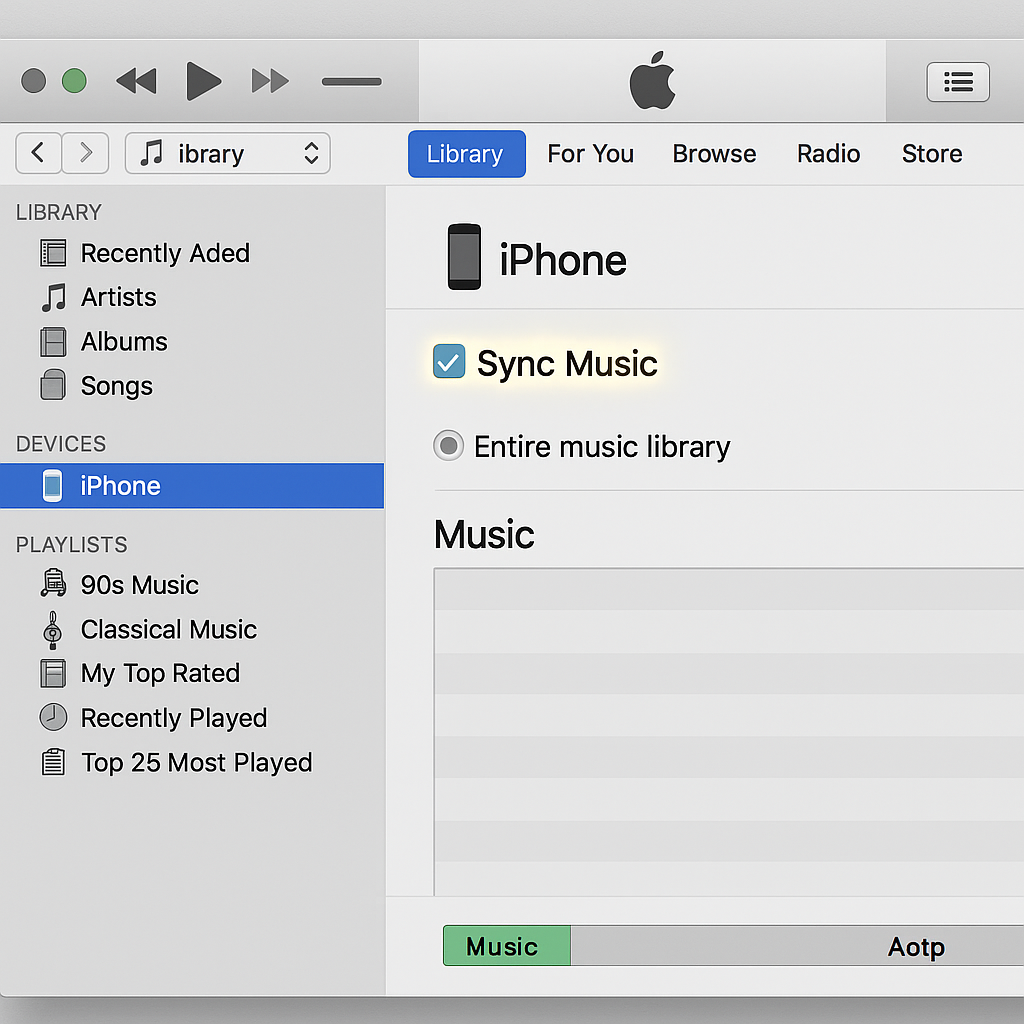Viewport: 1024px width, 1024px height.
Task: Click the Classical Music clef icon
Action: pos(53,630)
